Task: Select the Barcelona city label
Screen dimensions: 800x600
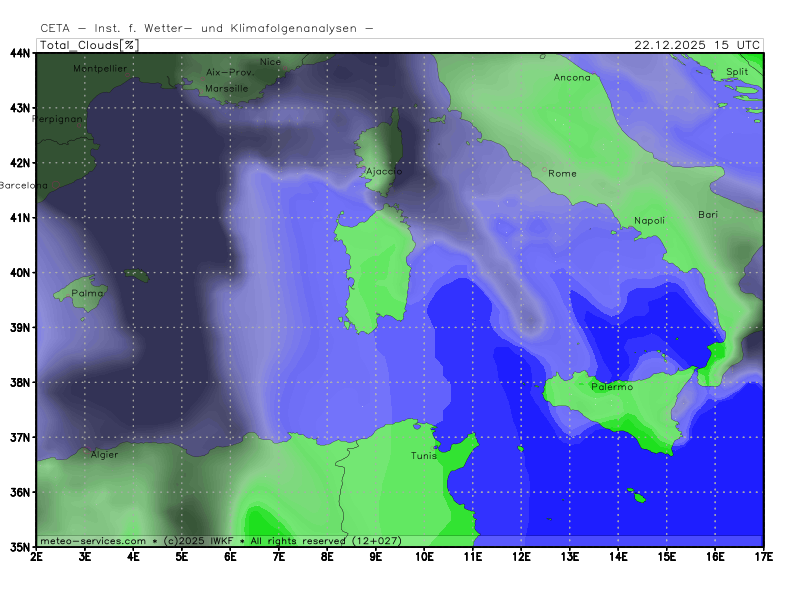Action: [24, 186]
